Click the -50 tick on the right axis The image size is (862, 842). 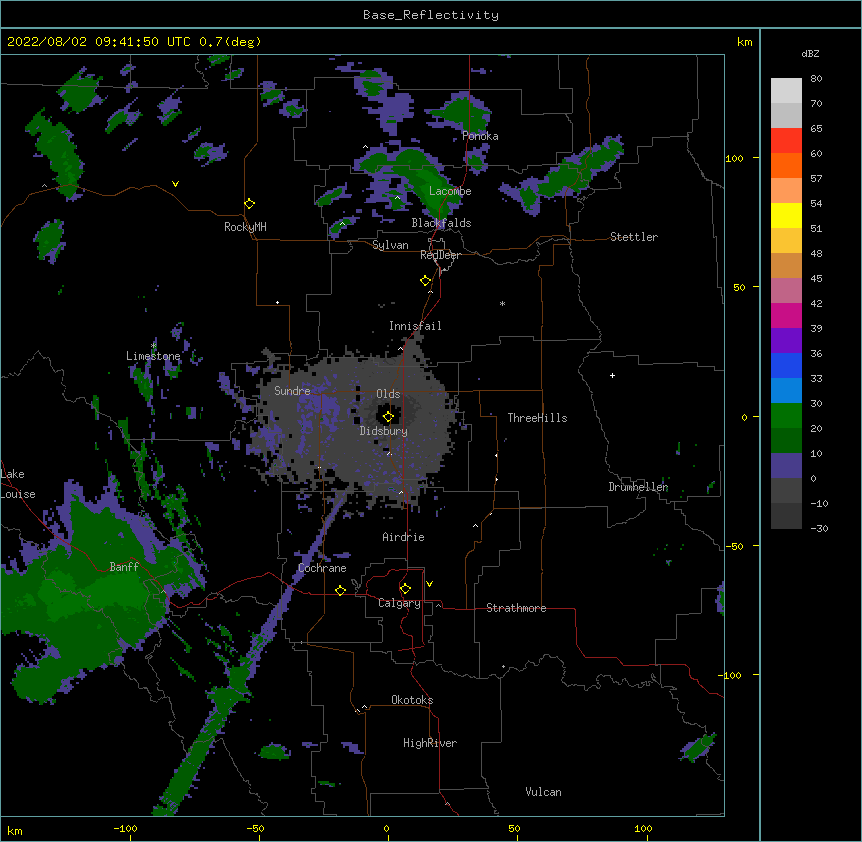(734, 546)
